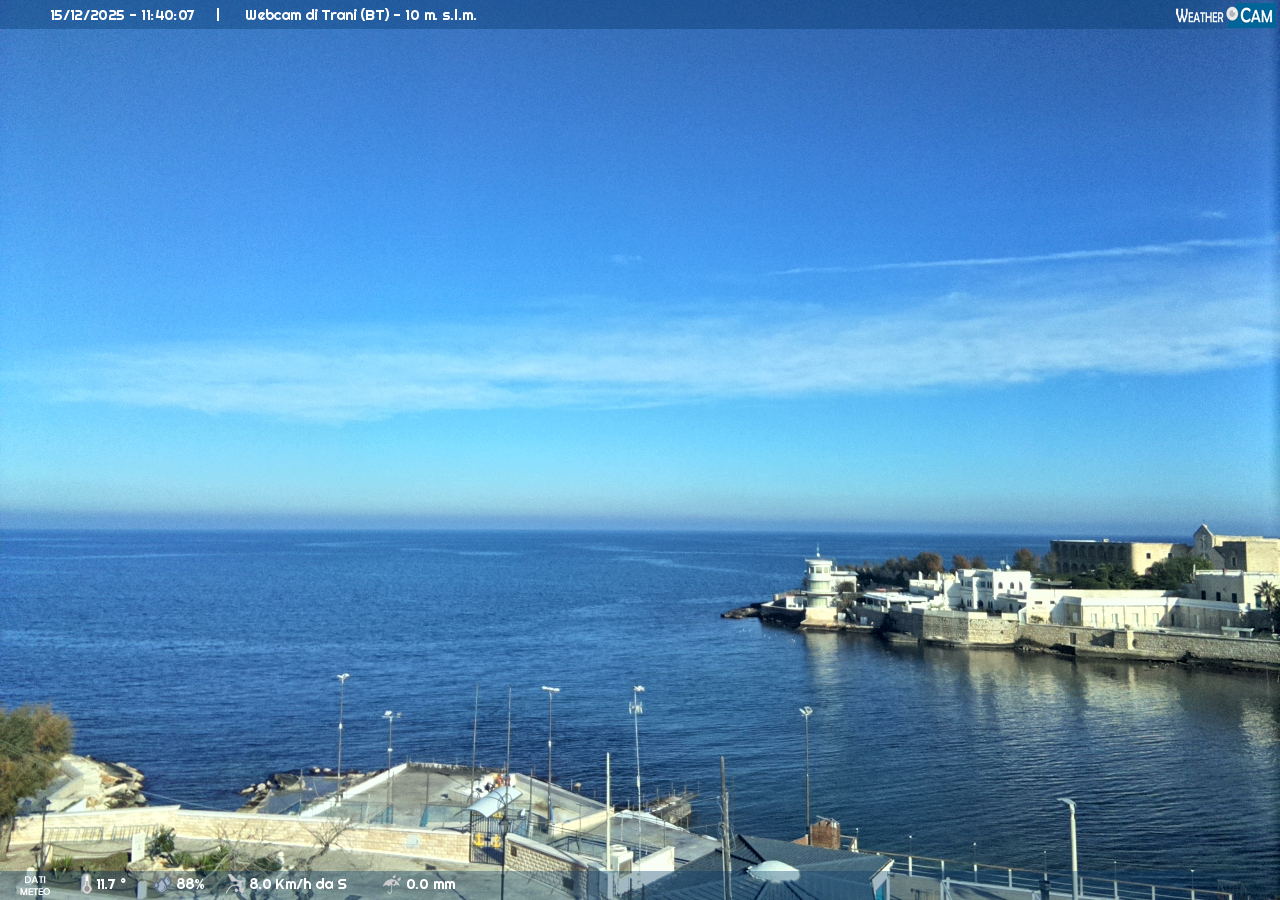Click the wind vane icon
This screenshot has width=1280, height=900.
pyautogui.click(x=236, y=884)
